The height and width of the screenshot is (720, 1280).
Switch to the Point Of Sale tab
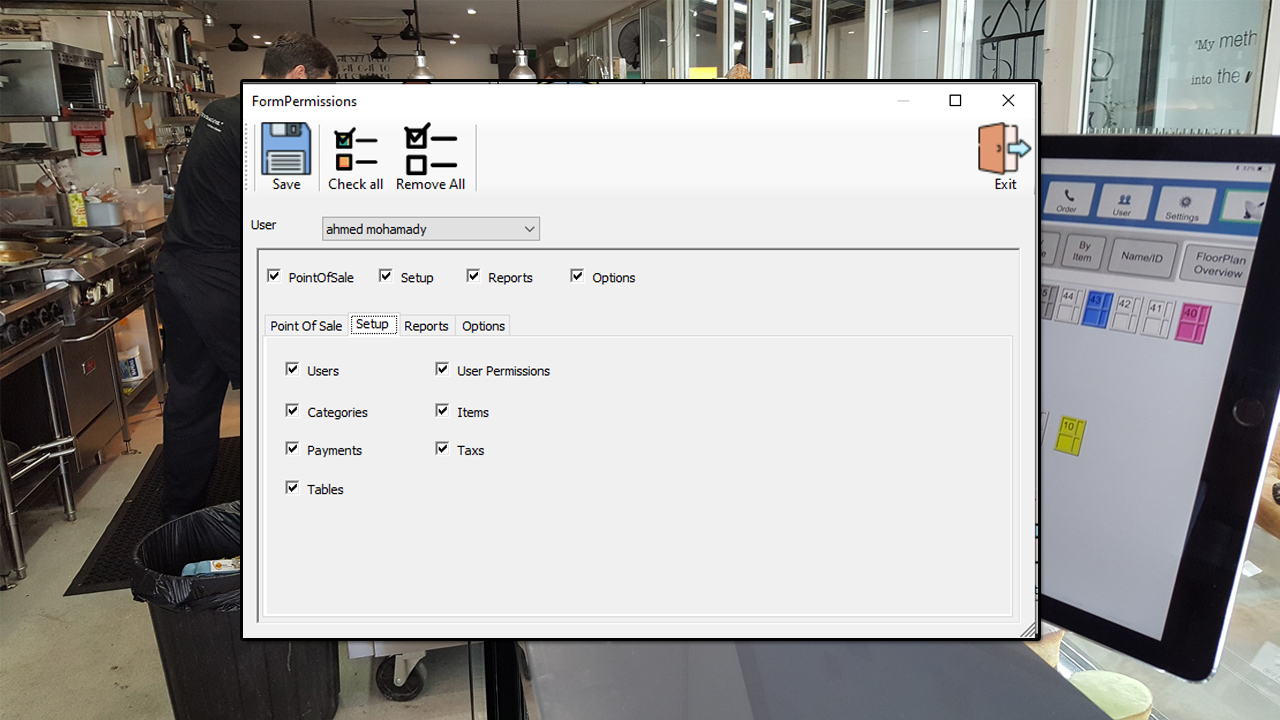(x=306, y=325)
